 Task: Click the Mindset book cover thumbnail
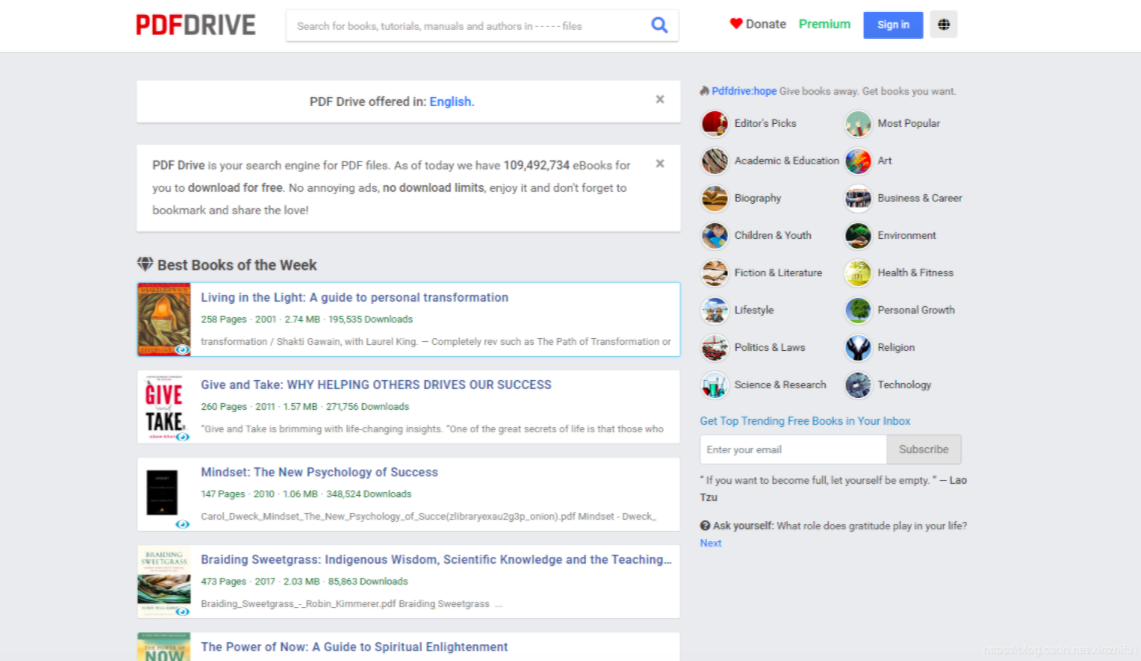point(162,493)
